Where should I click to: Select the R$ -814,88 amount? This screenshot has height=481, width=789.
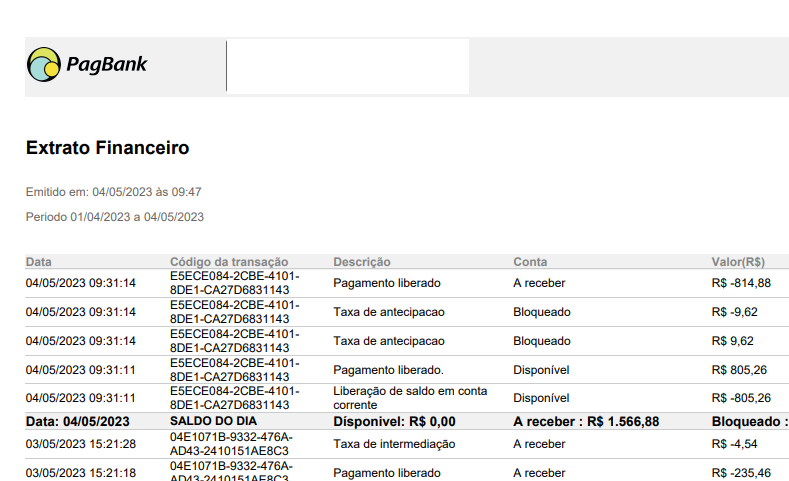[741, 283]
